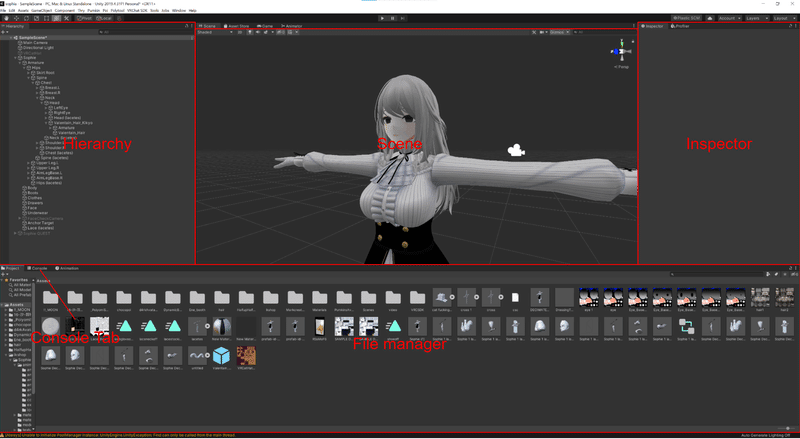Open the VRChat SDK menu

click(136, 10)
